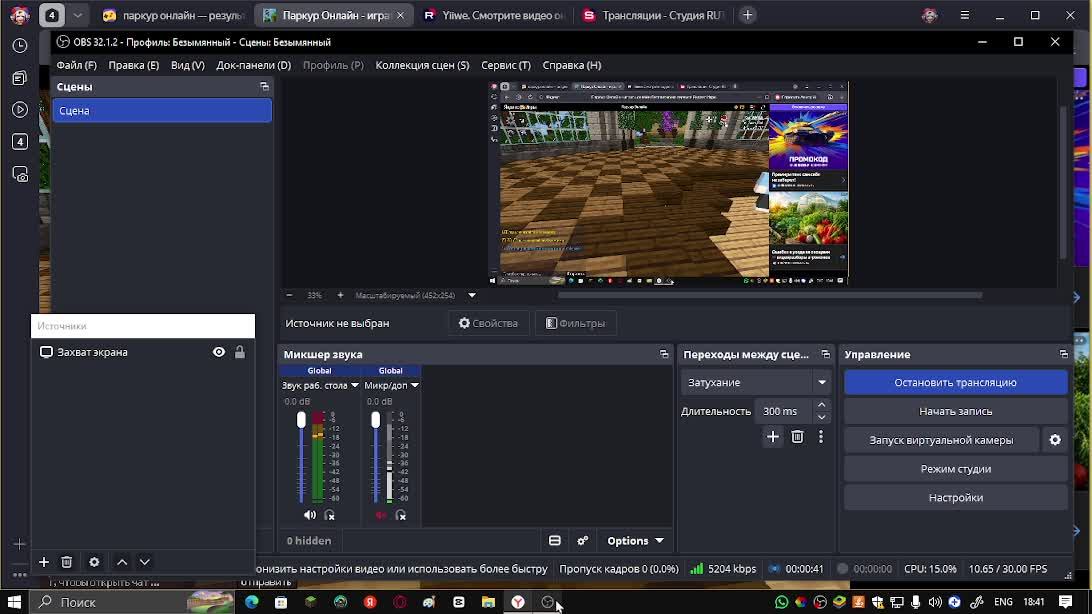The image size is (1092, 614).
Task: Expand the browser tab group dropdown arrow
Action: 78,15
